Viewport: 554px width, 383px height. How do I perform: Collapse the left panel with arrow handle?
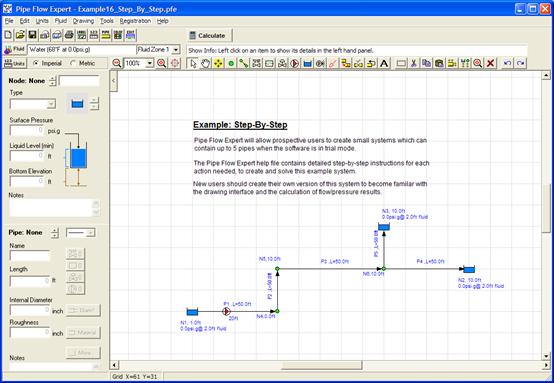[x=113, y=81]
